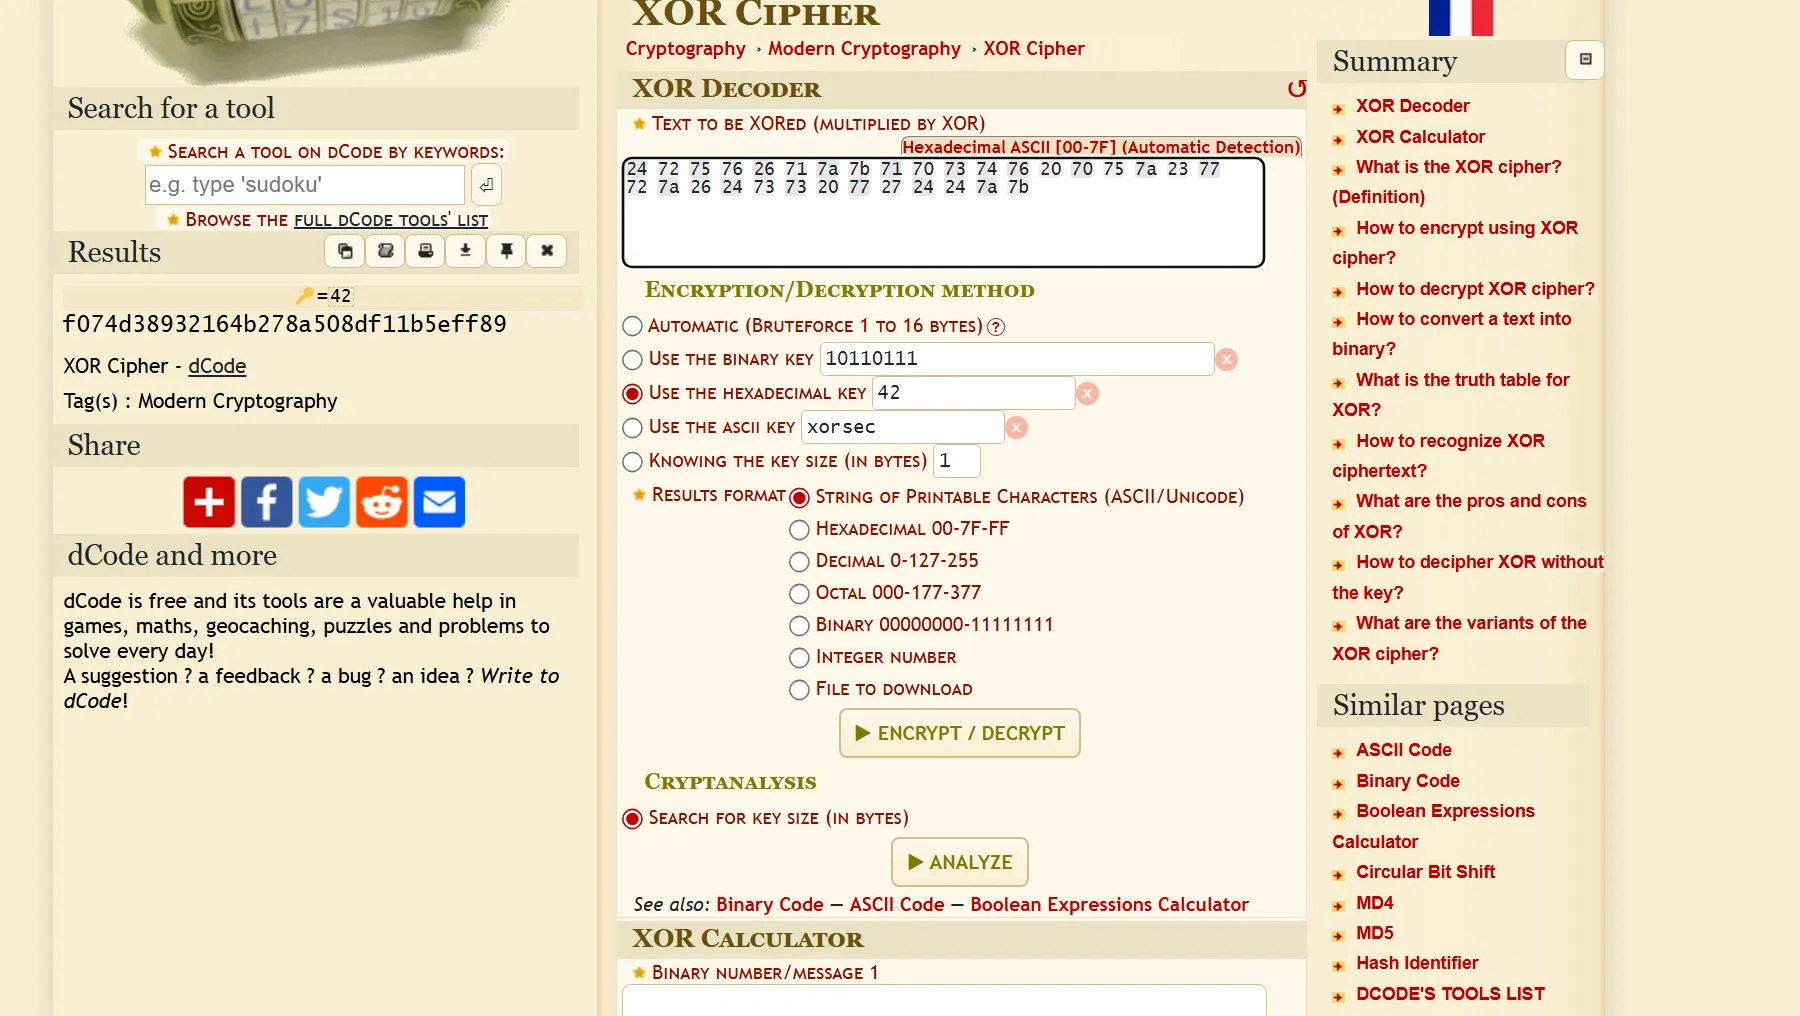Clear results with the X icon

point(546,251)
